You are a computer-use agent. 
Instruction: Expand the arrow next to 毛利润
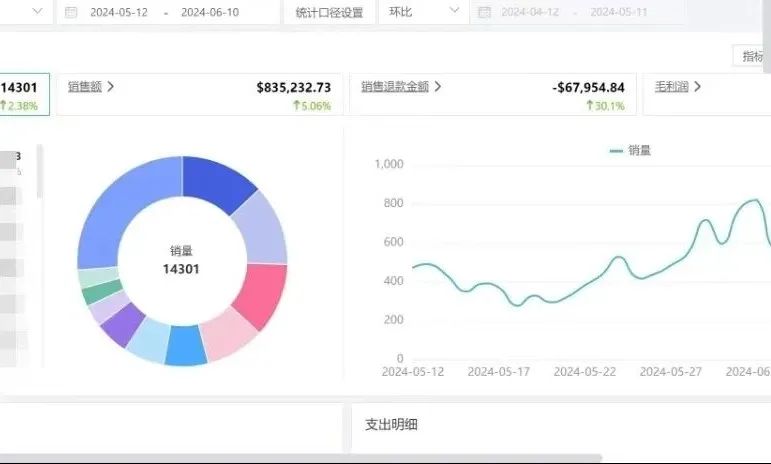coord(697,87)
